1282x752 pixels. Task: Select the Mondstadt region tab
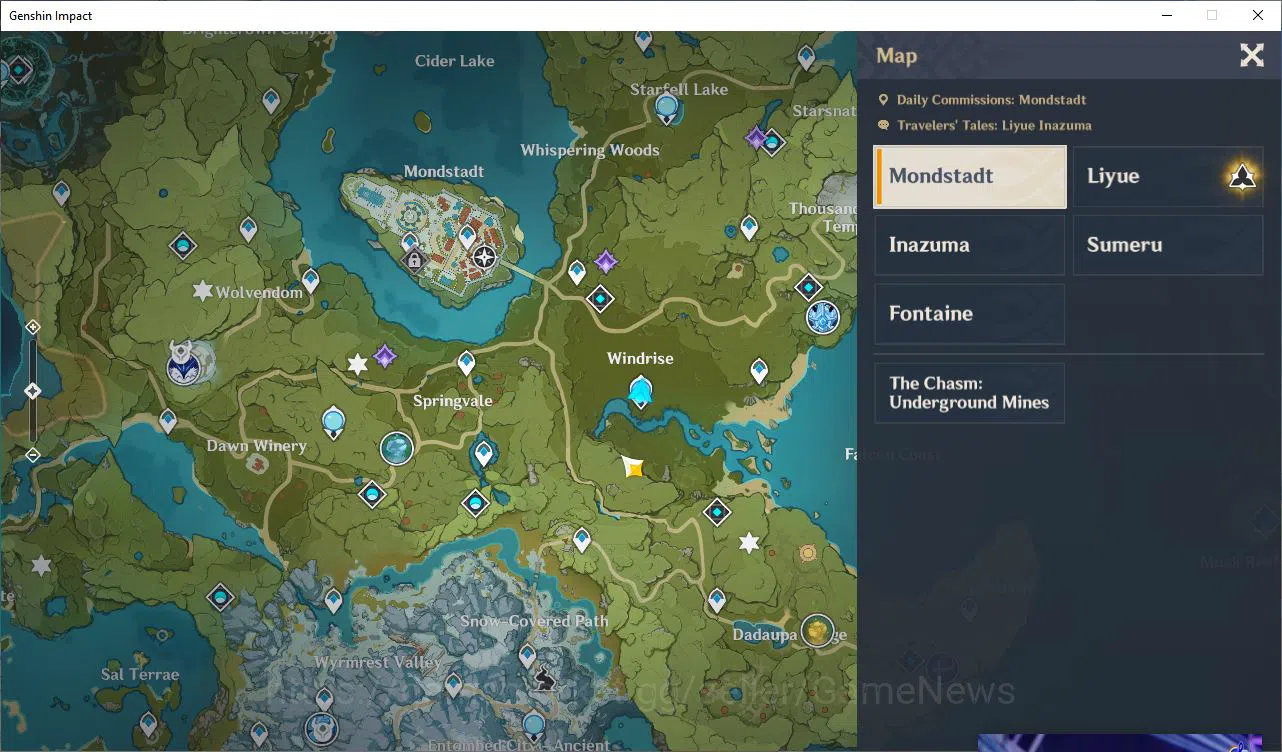pos(970,176)
